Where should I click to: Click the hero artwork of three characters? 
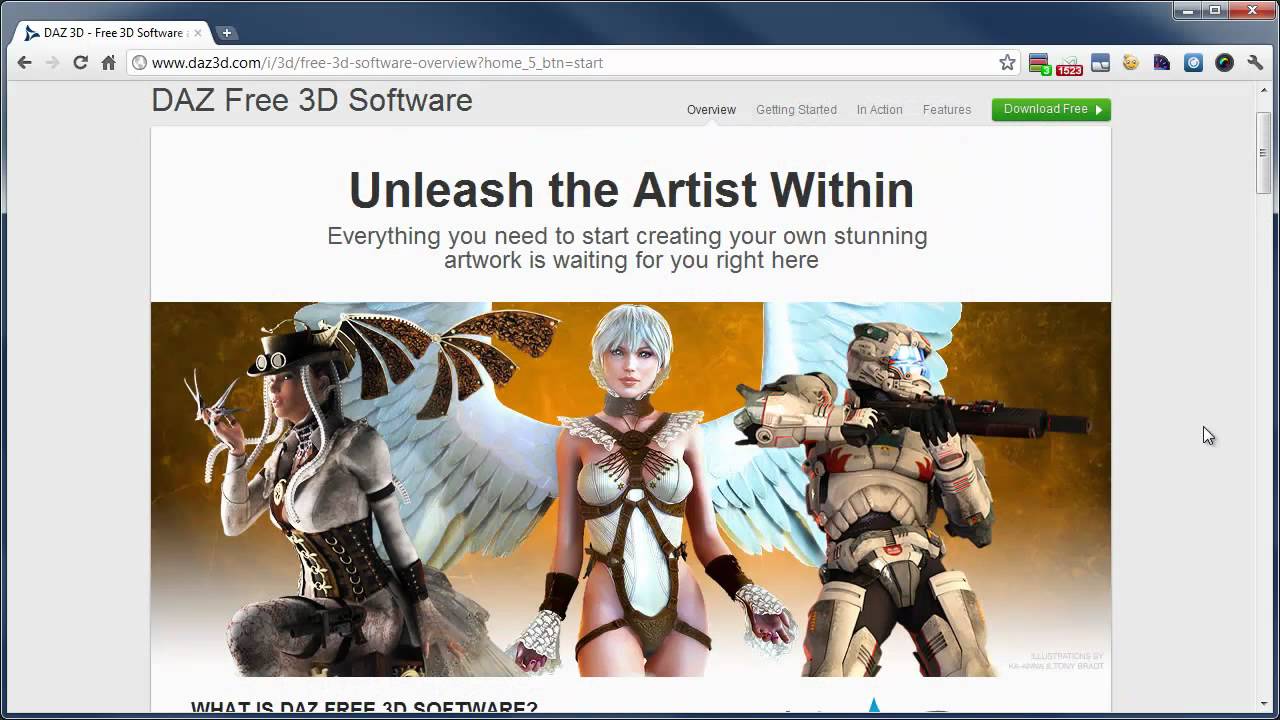pyautogui.click(x=631, y=489)
